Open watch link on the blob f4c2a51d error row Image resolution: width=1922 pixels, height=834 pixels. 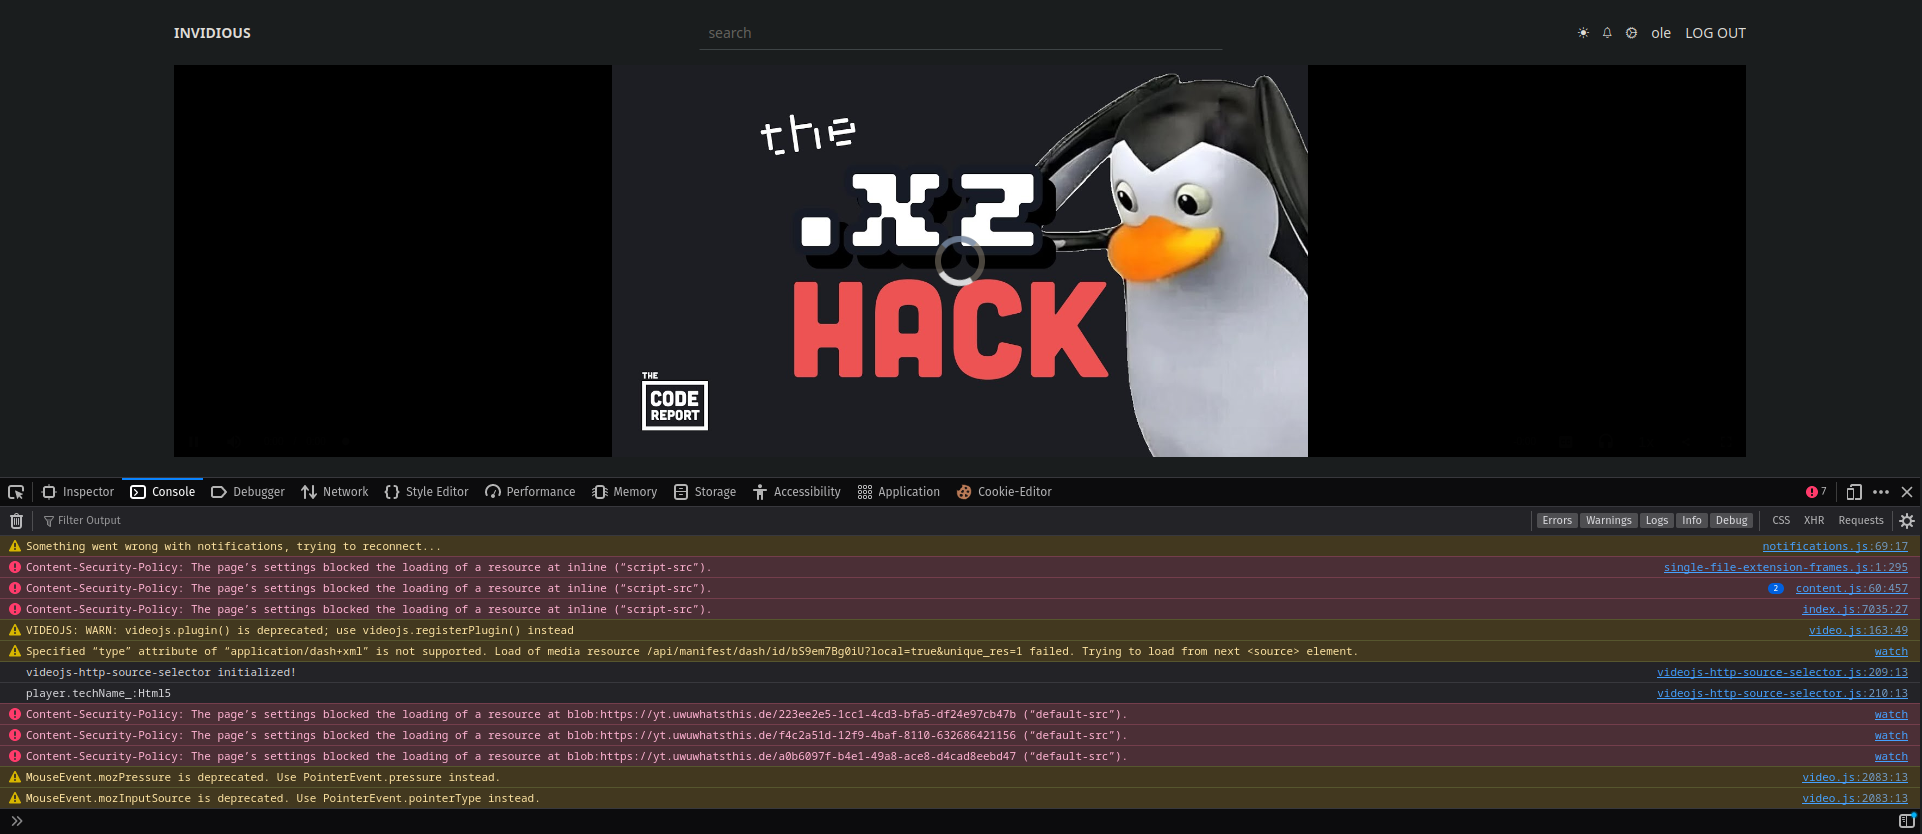(1891, 735)
